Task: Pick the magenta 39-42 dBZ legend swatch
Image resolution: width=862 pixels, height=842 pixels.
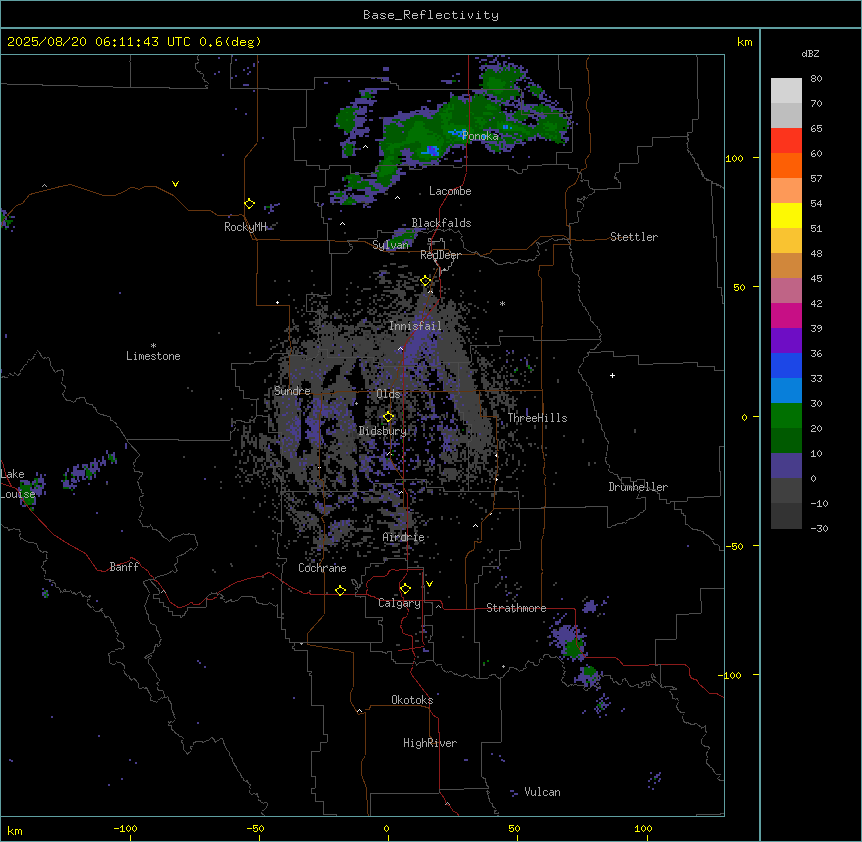Action: (x=786, y=315)
